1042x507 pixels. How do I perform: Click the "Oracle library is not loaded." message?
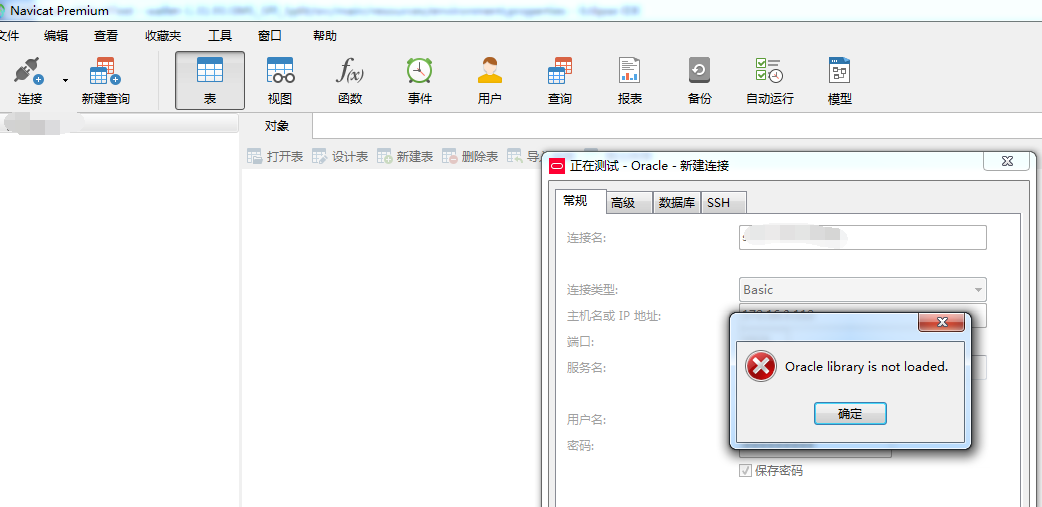pyautogui.click(x=867, y=367)
